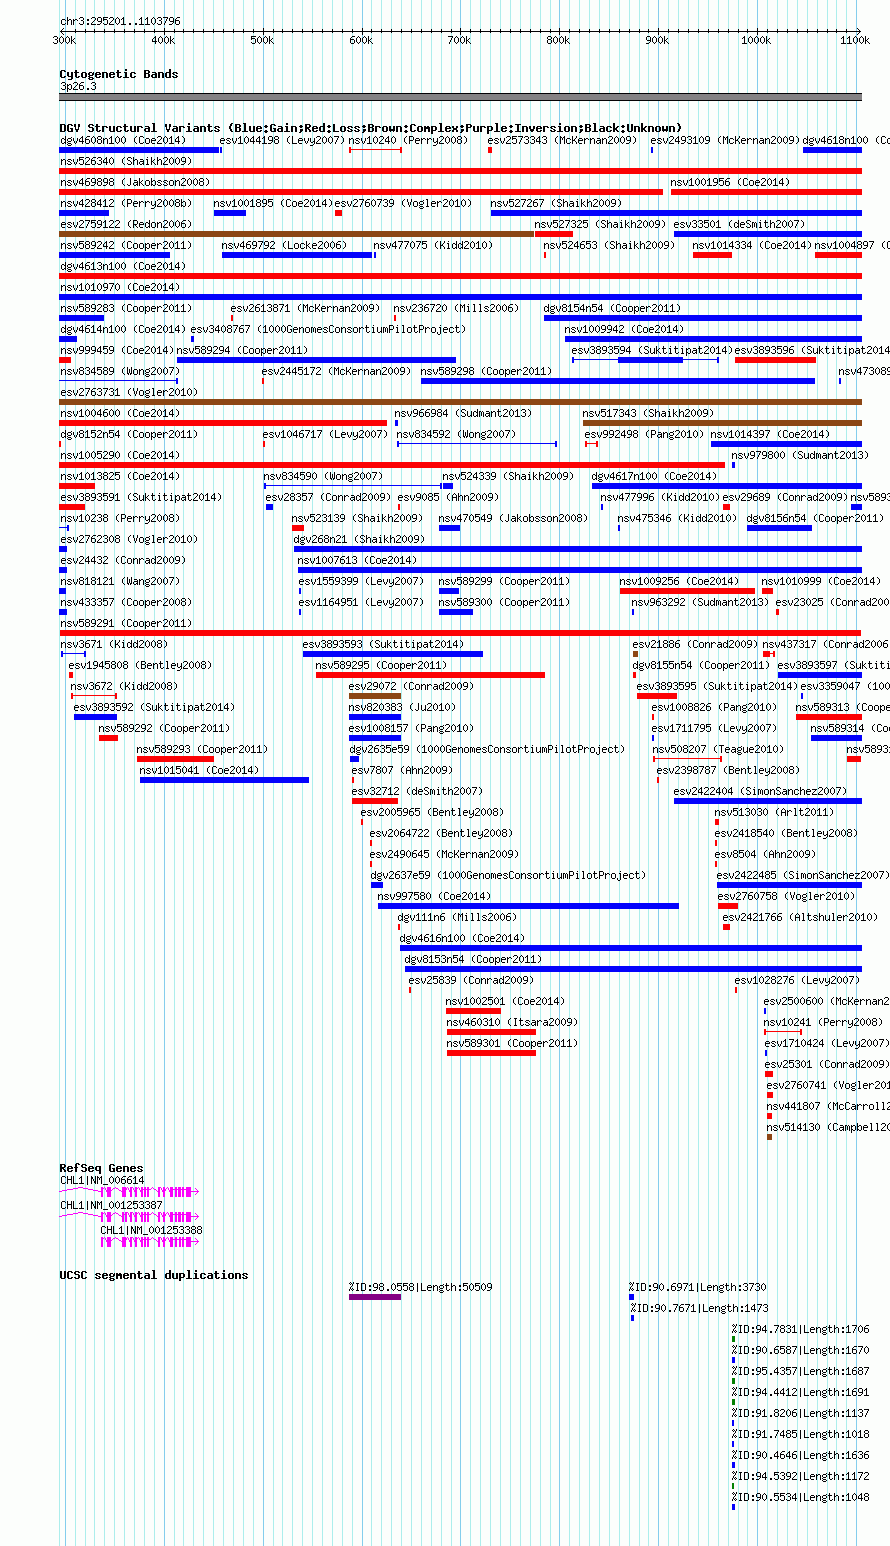
Task: Select dgv268n21 (Shaikh2009) label
Action: (358, 539)
